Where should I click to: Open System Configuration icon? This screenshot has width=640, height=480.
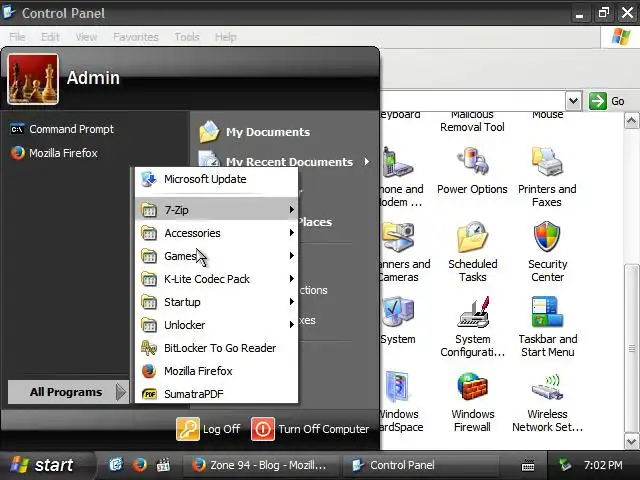coord(473,327)
